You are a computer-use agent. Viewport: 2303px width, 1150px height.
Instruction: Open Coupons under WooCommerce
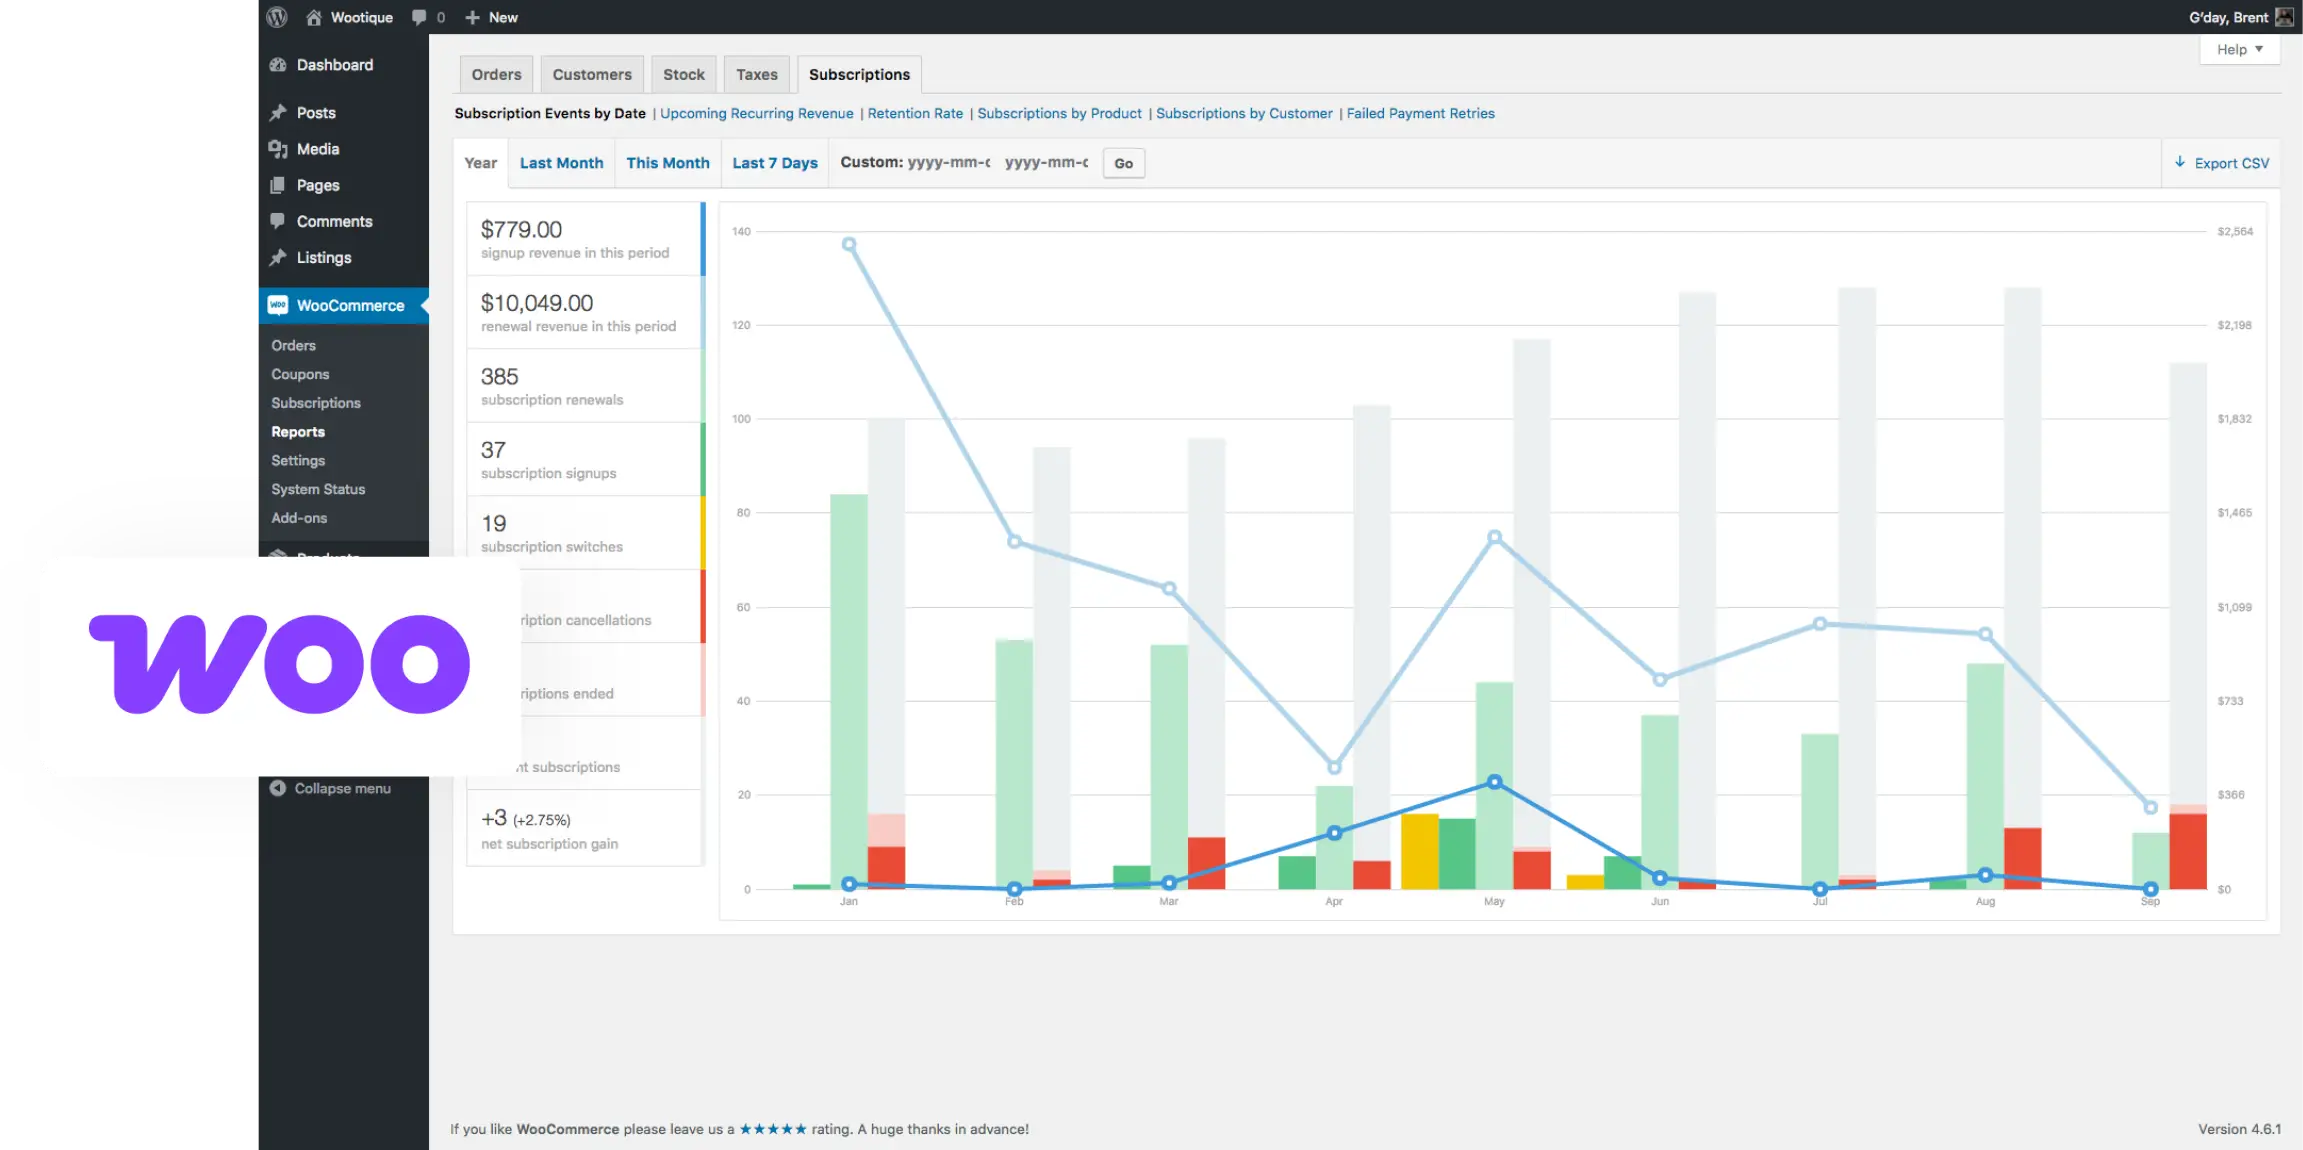click(300, 374)
